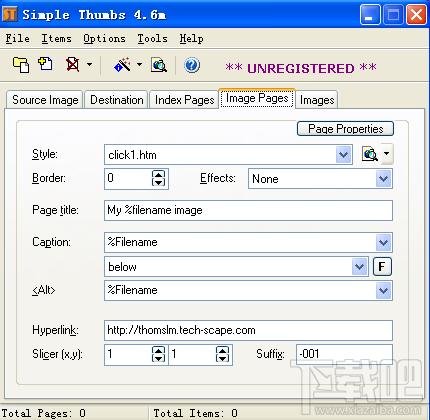This screenshot has height=420, width=430.
Task: Click the delete item red X icon
Action: tap(72, 64)
